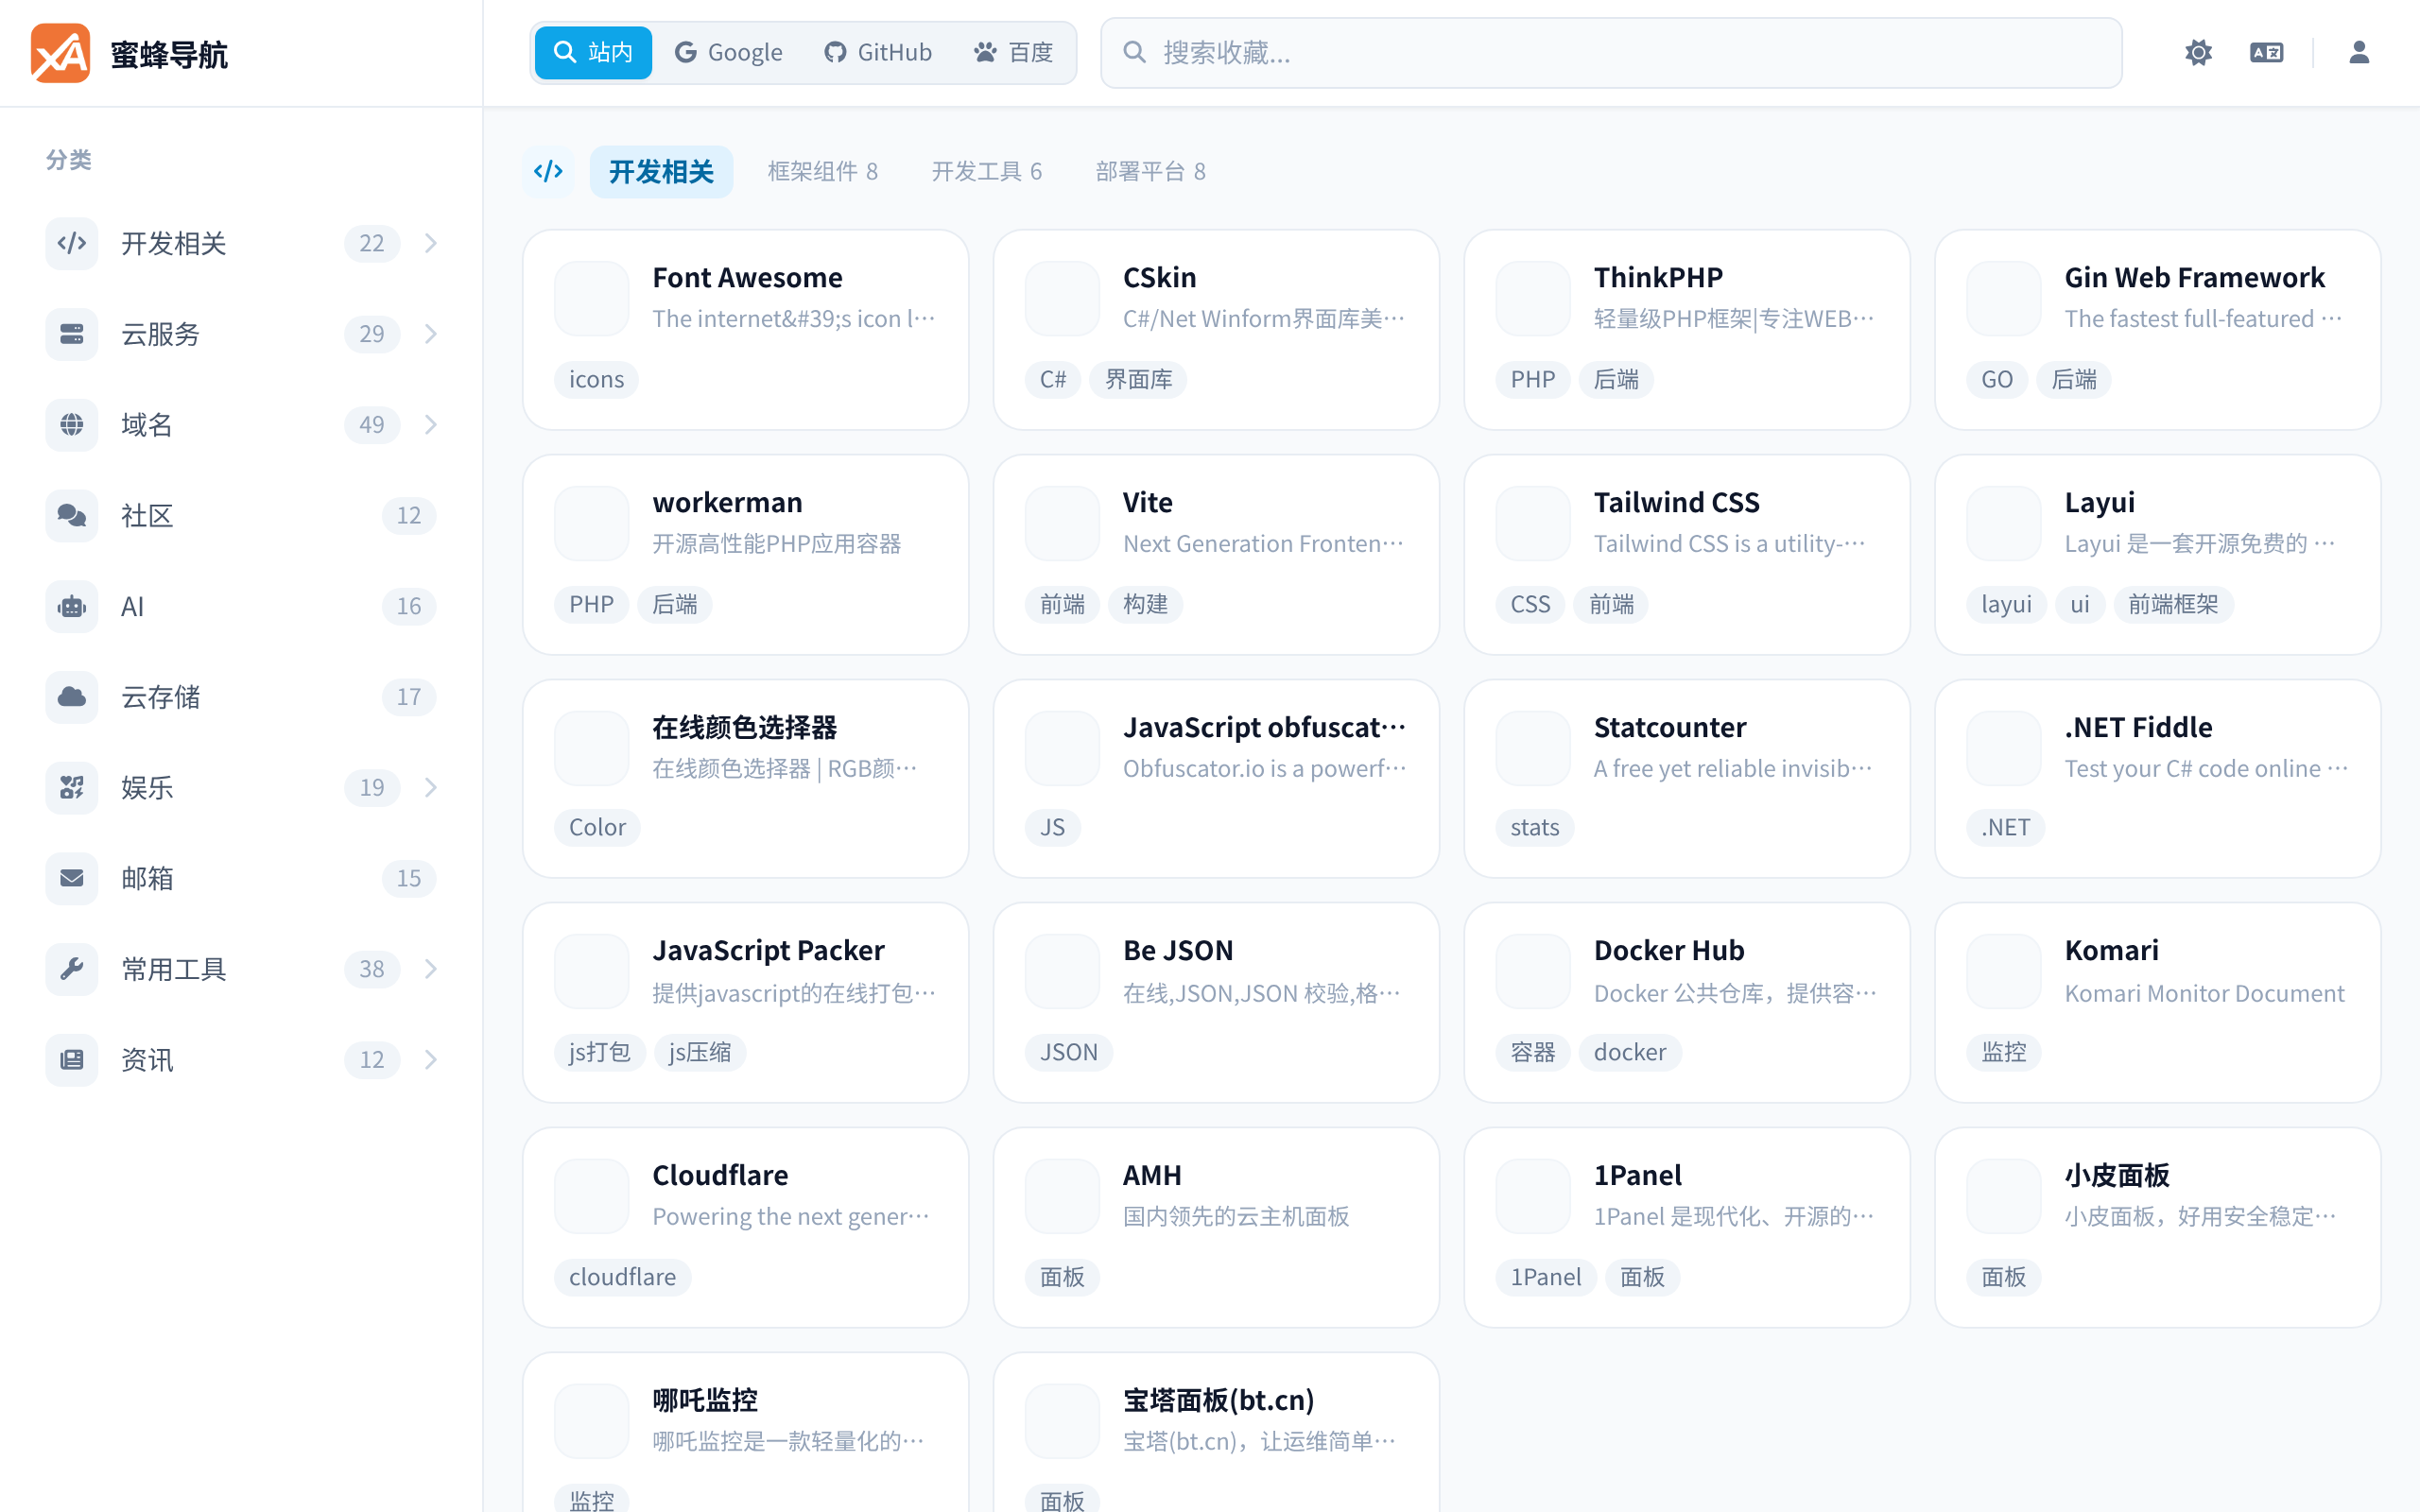Click the Font Awesome site thumbnail
The height and width of the screenshot is (1512, 2420).
pos(592,298)
